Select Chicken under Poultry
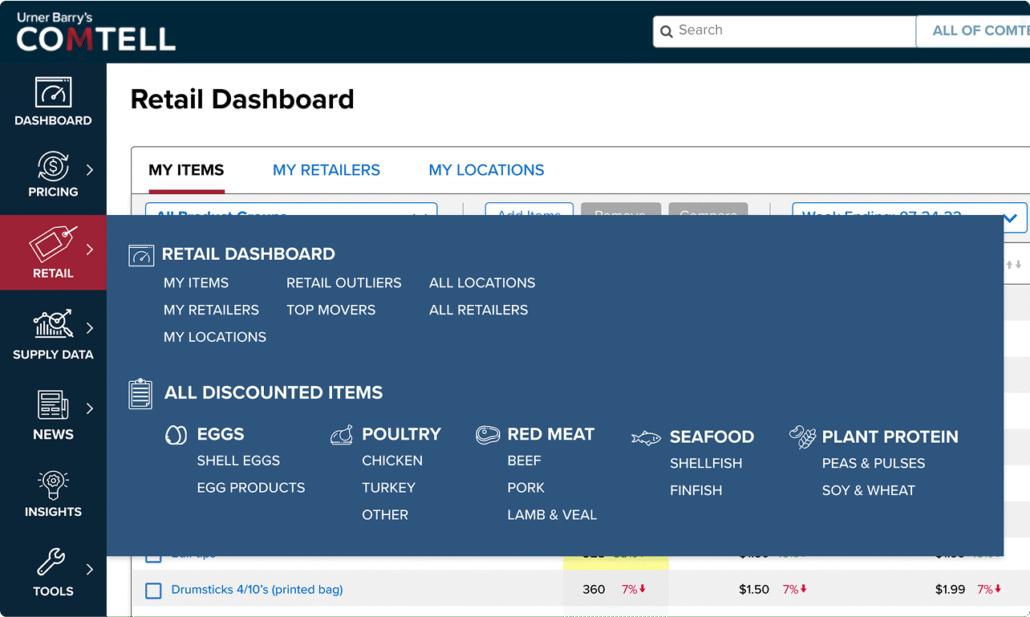This screenshot has height=617, width=1030. point(392,461)
